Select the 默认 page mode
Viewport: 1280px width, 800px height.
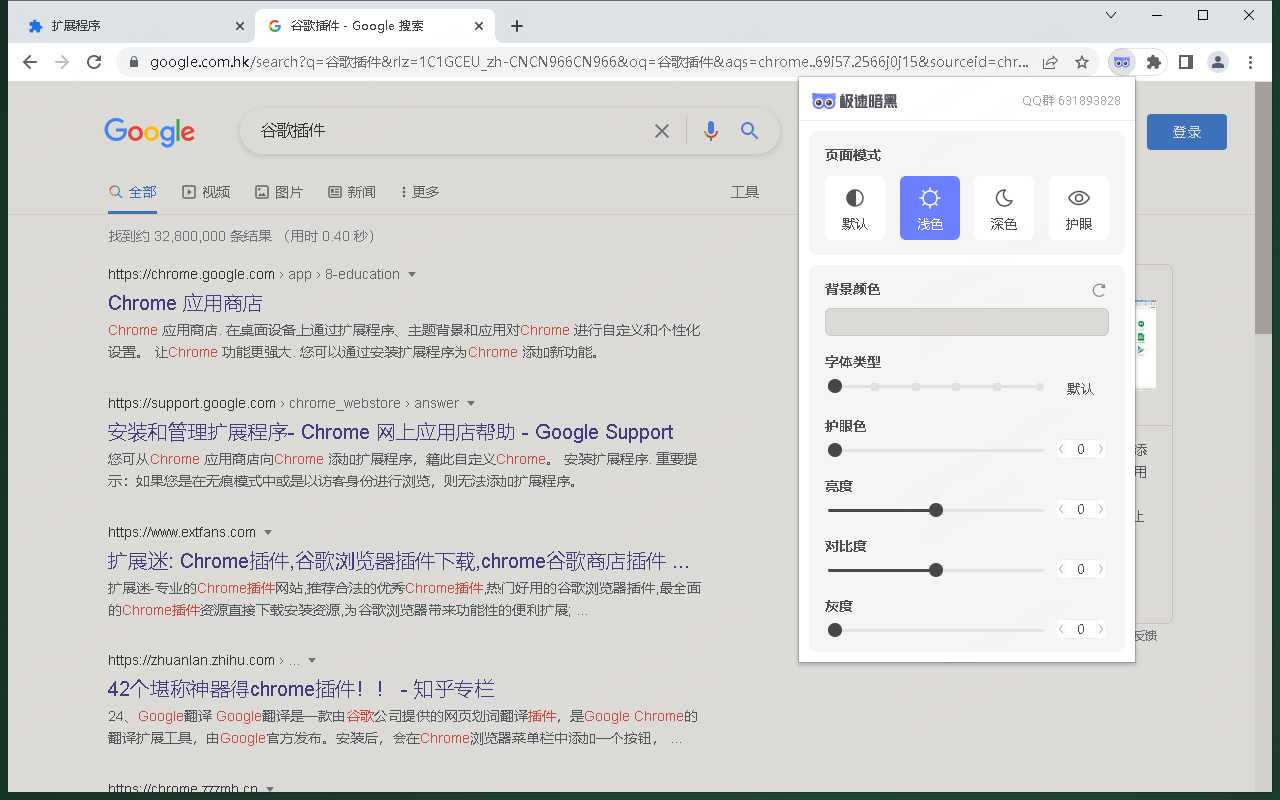(855, 208)
